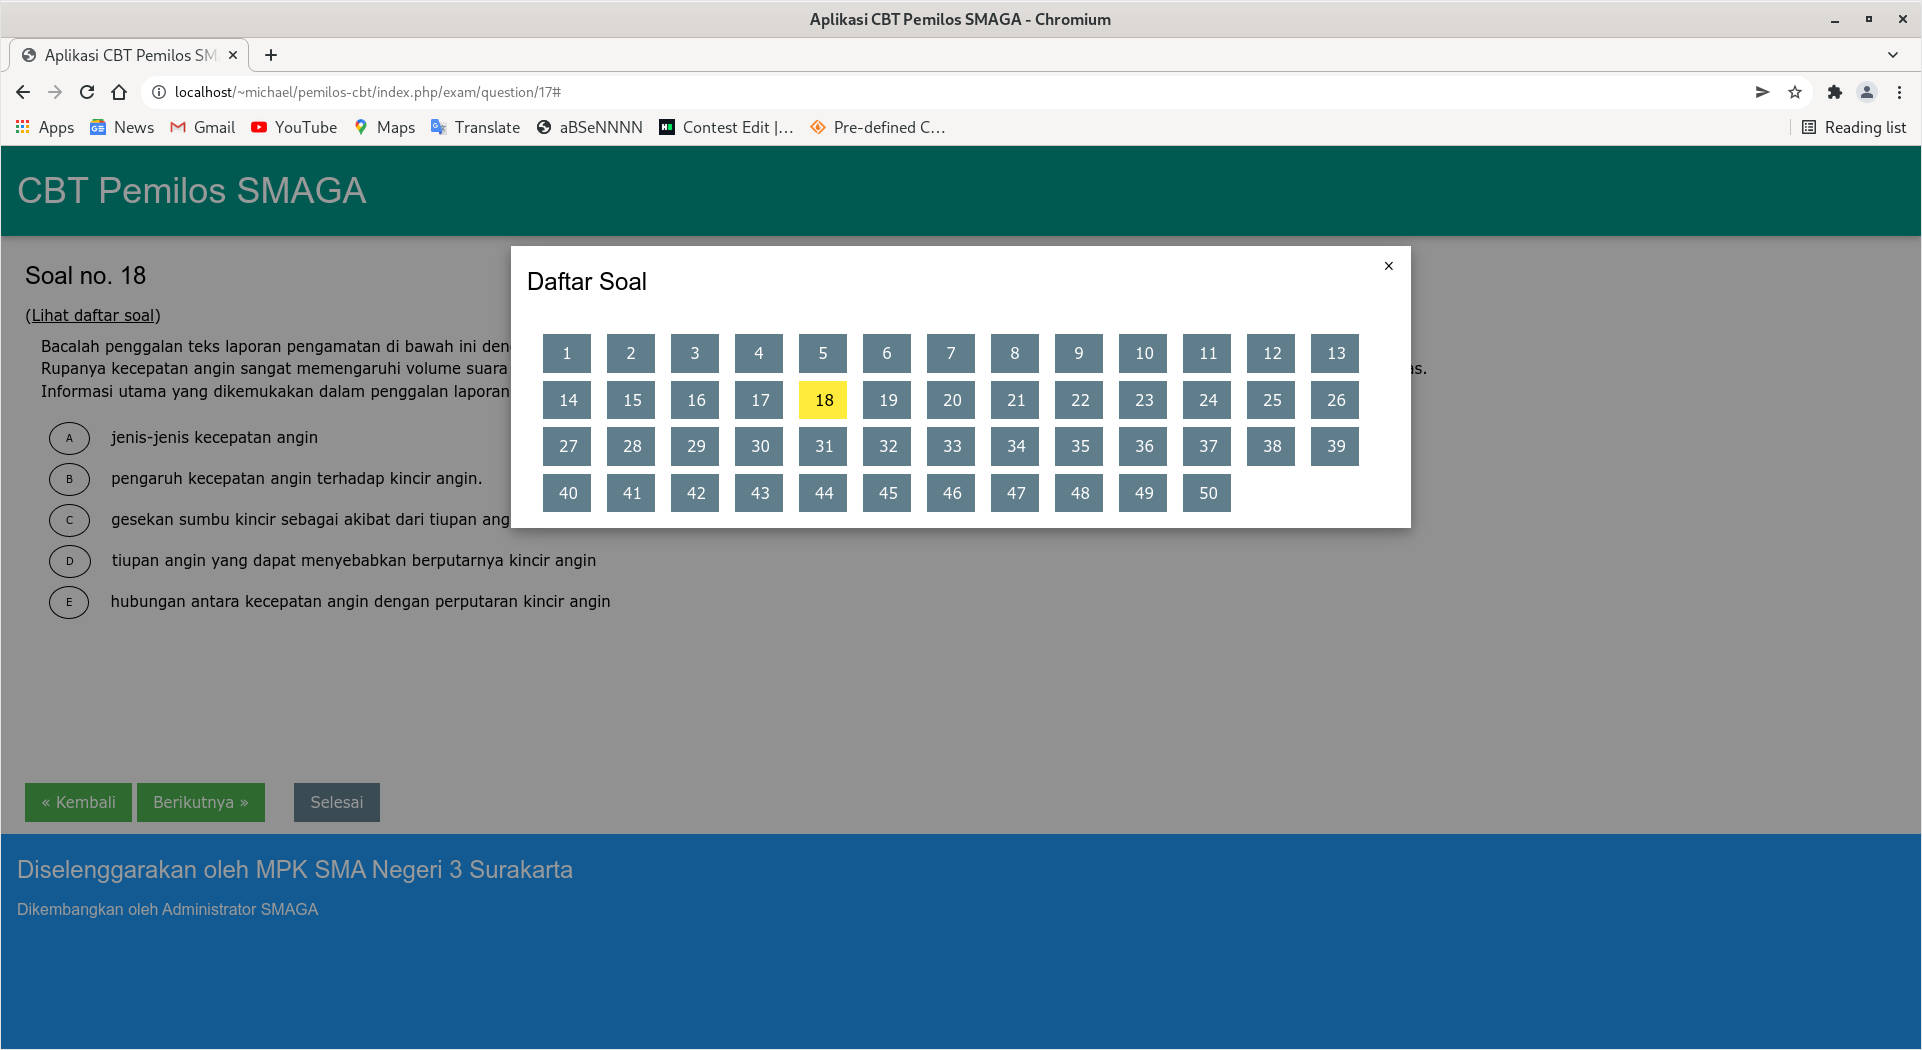The height and width of the screenshot is (1050, 1922).
Task: Pick answer option E radio circle
Action: (x=69, y=602)
